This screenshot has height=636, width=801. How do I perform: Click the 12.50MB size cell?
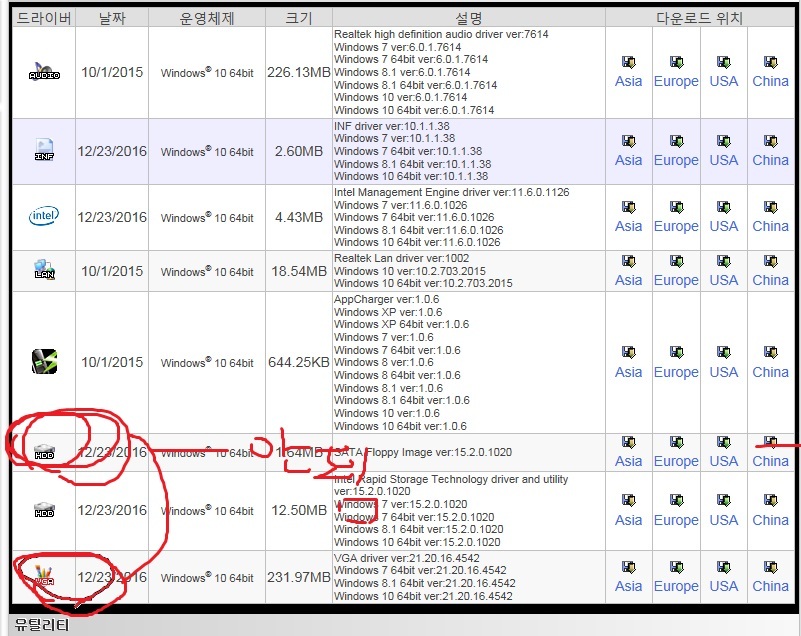click(299, 510)
